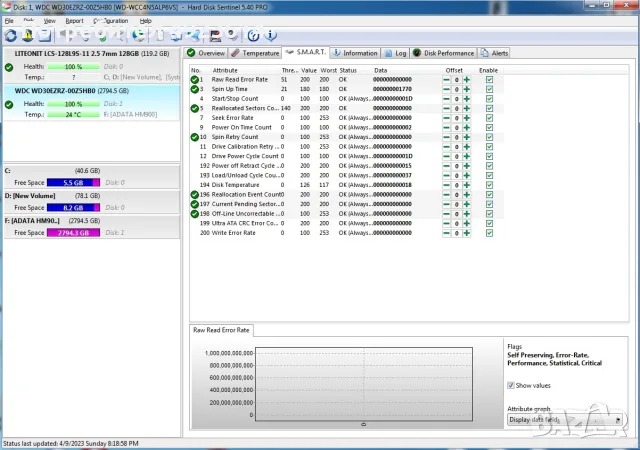Switch to the Overview tab
Screen dimensions: 640x450
tap(206, 53)
